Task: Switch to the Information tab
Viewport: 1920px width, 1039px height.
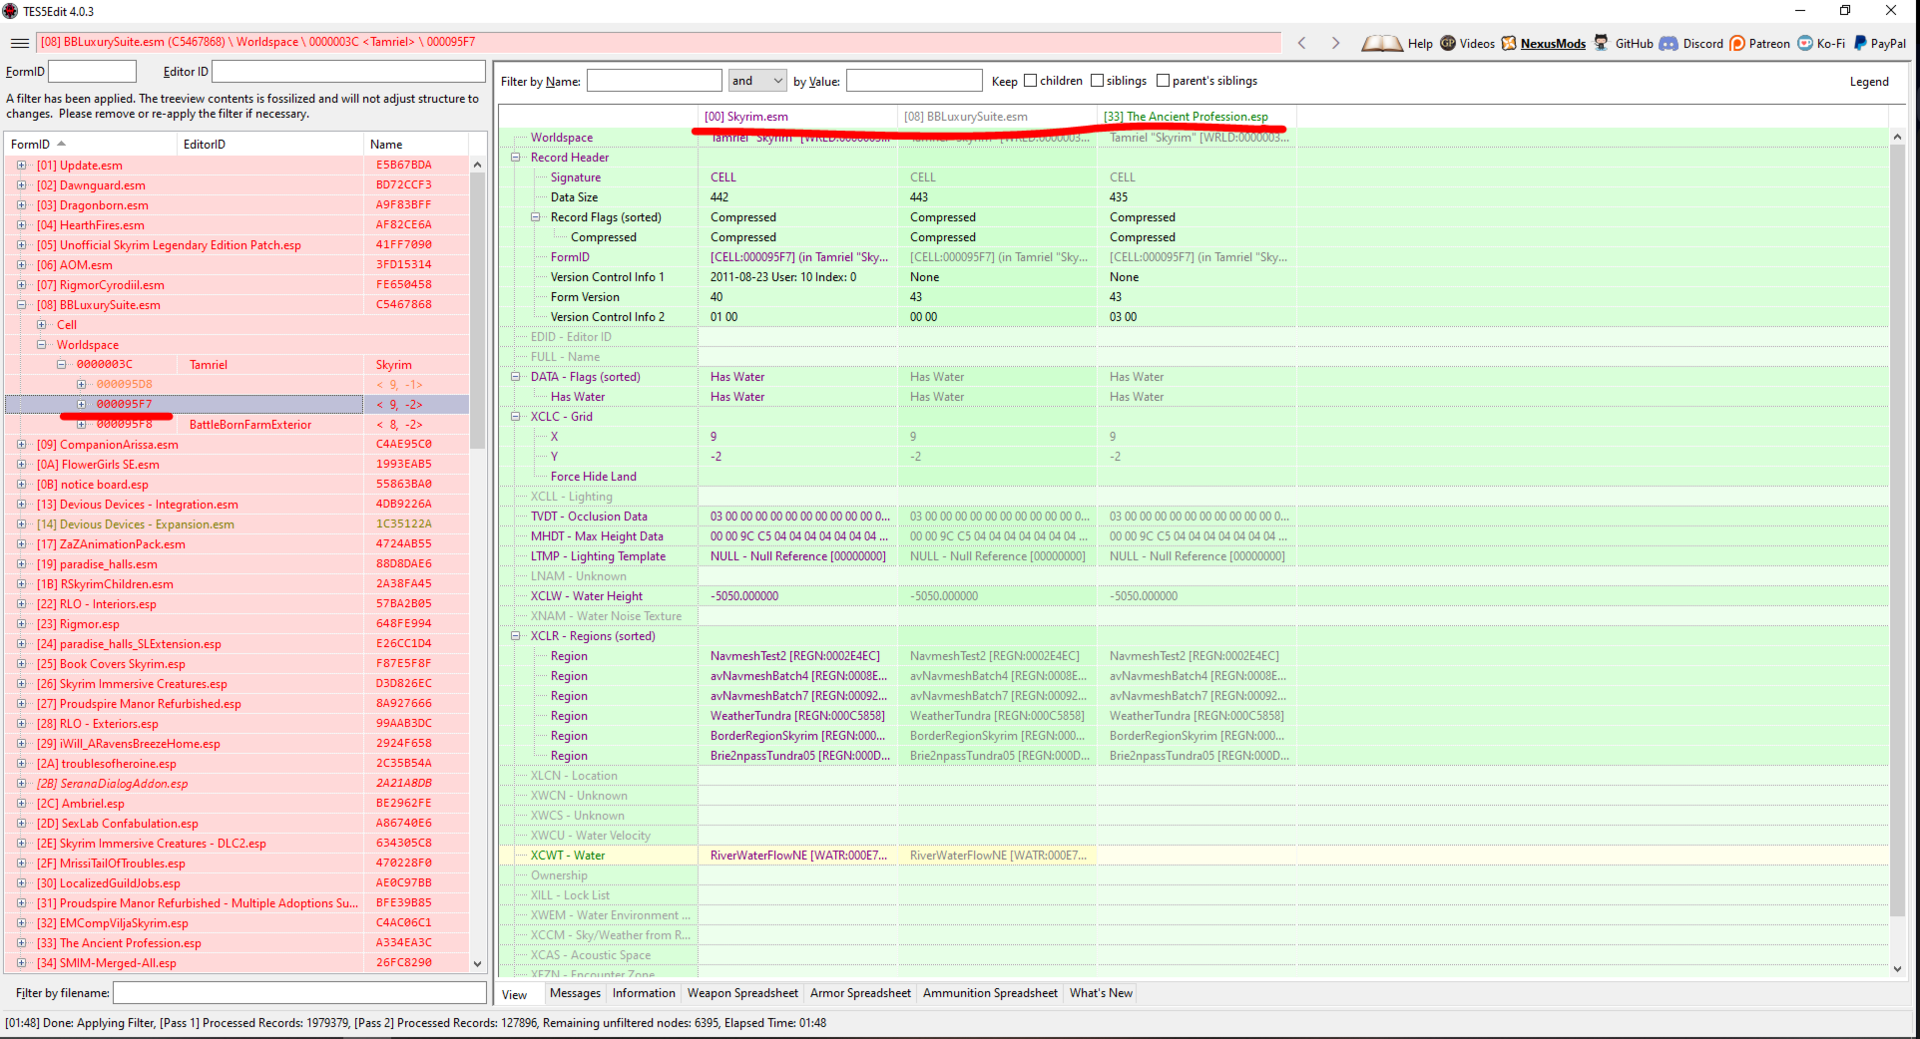Action: click(644, 993)
